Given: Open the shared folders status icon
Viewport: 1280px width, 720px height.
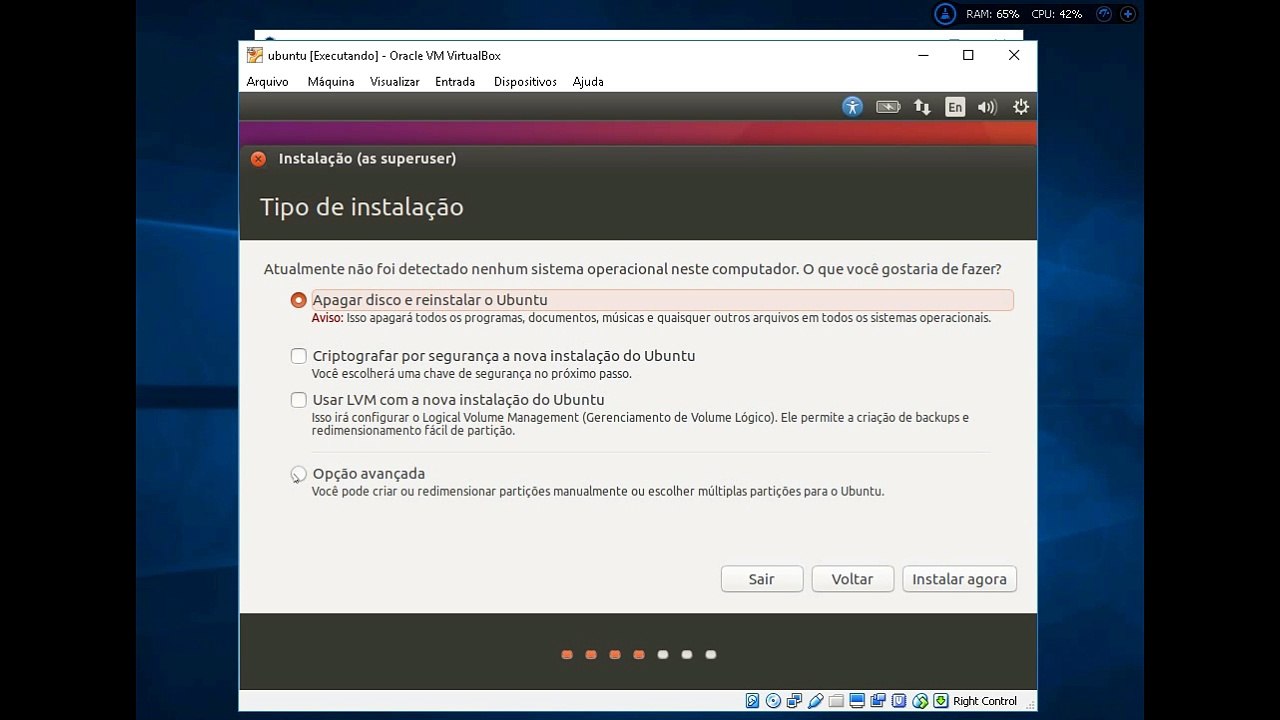Looking at the screenshot, I should pyautogui.click(x=836, y=701).
